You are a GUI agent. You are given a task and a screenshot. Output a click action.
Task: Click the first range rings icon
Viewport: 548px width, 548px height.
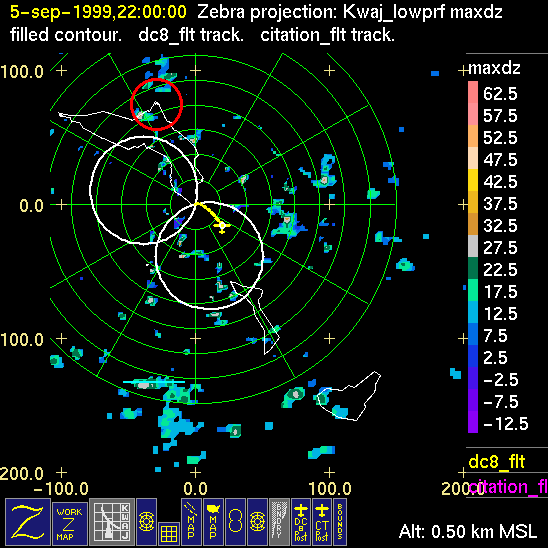[146, 521]
